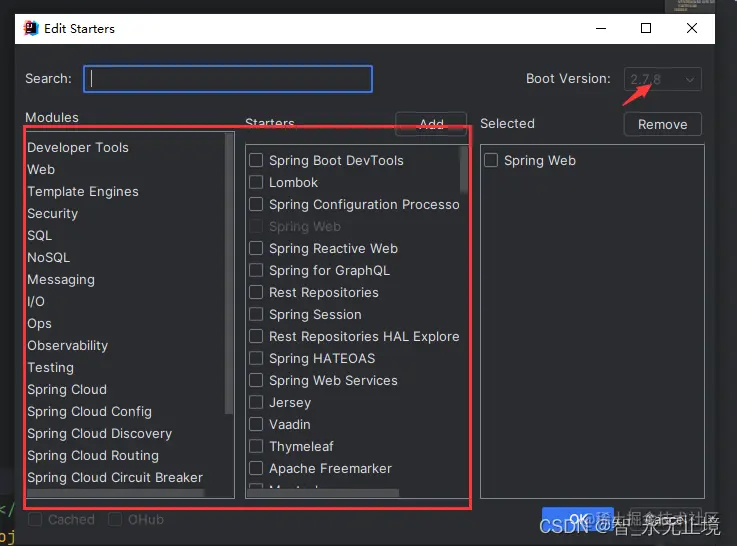Click Modules list vertical scrollbar
The height and width of the screenshot is (546, 737).
229,273
